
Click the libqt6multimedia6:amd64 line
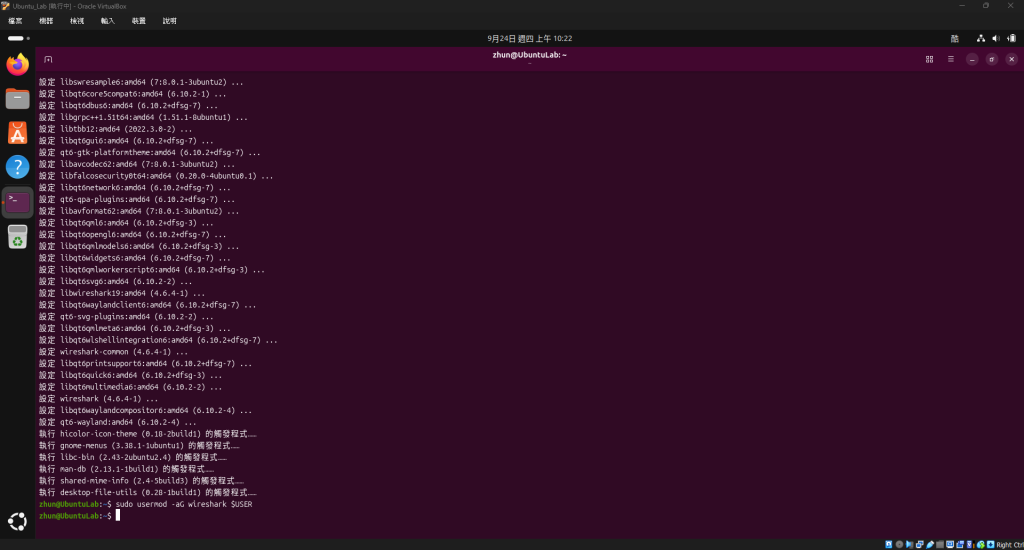[x=130, y=387]
